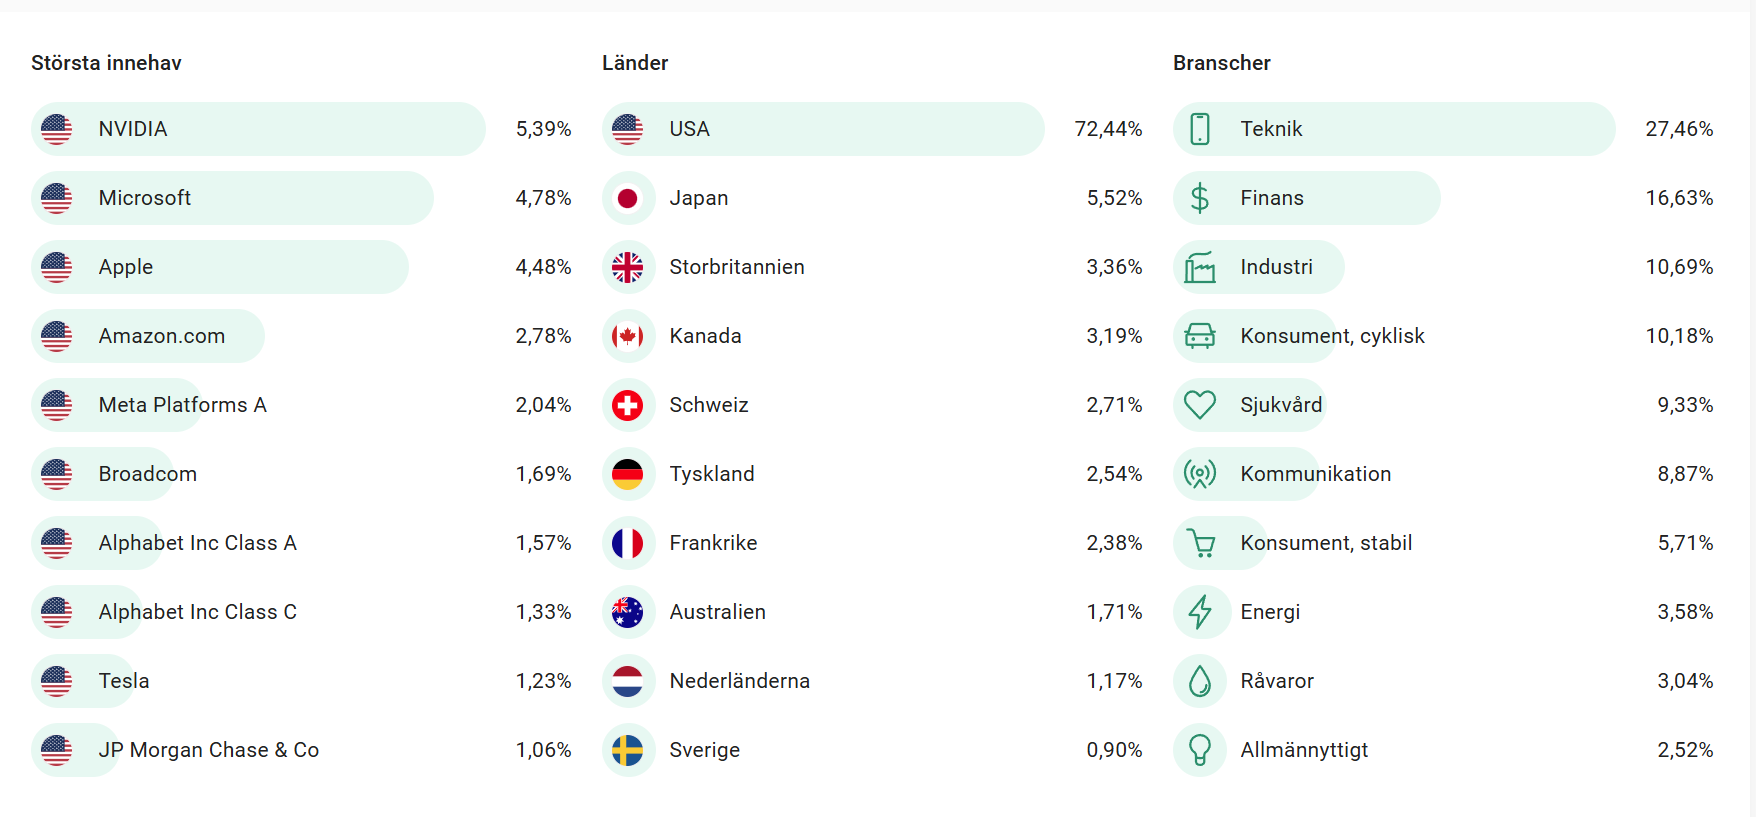
Task: Click the factory icon beside Industri
Action: click(x=1200, y=267)
